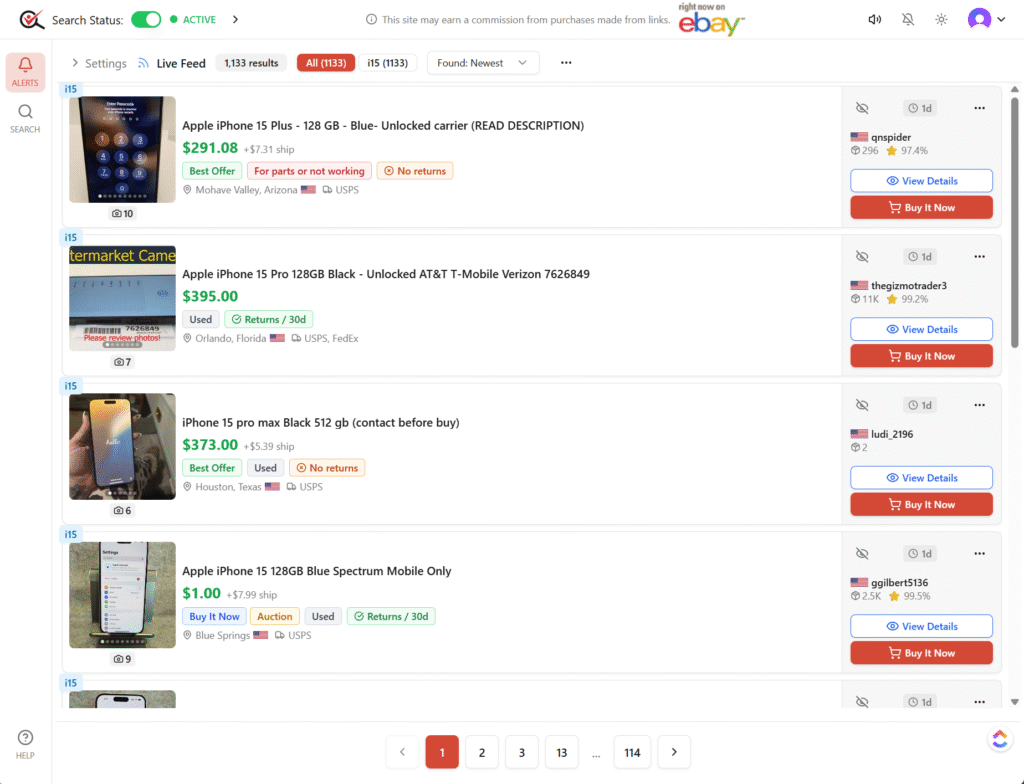Click Buy It Now for Blue Spectrum iPhone
The height and width of the screenshot is (784, 1024).
(921, 653)
